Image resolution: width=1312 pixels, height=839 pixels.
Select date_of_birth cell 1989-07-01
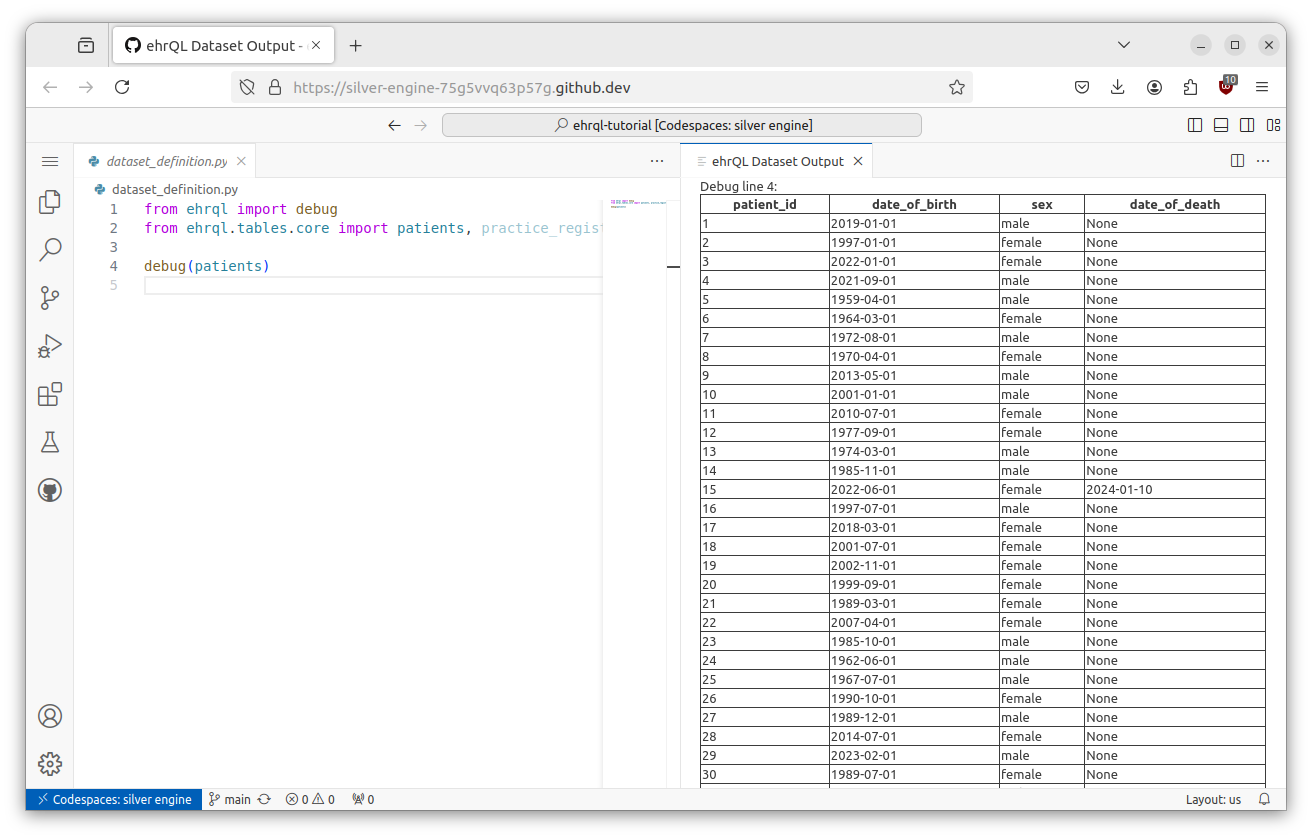pyautogui.click(x=914, y=774)
